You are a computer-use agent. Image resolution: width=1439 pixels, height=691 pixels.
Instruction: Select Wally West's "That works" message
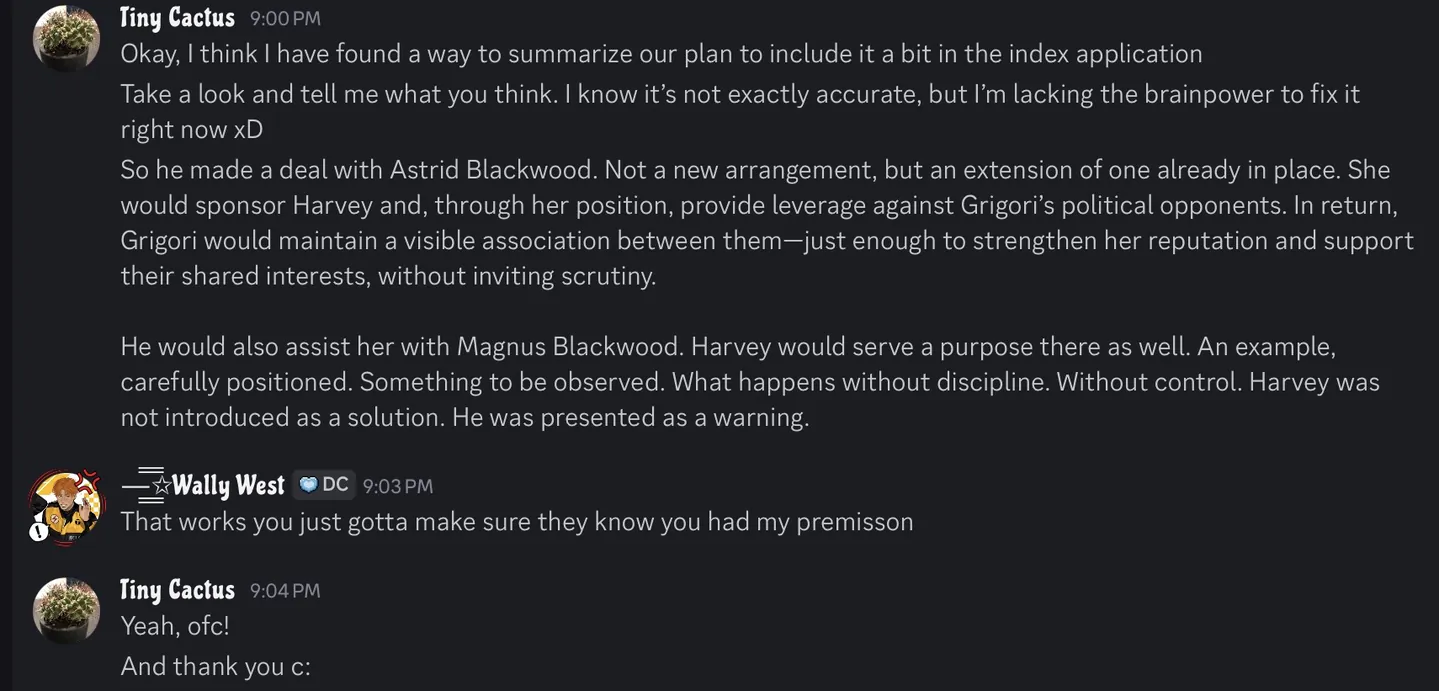517,522
